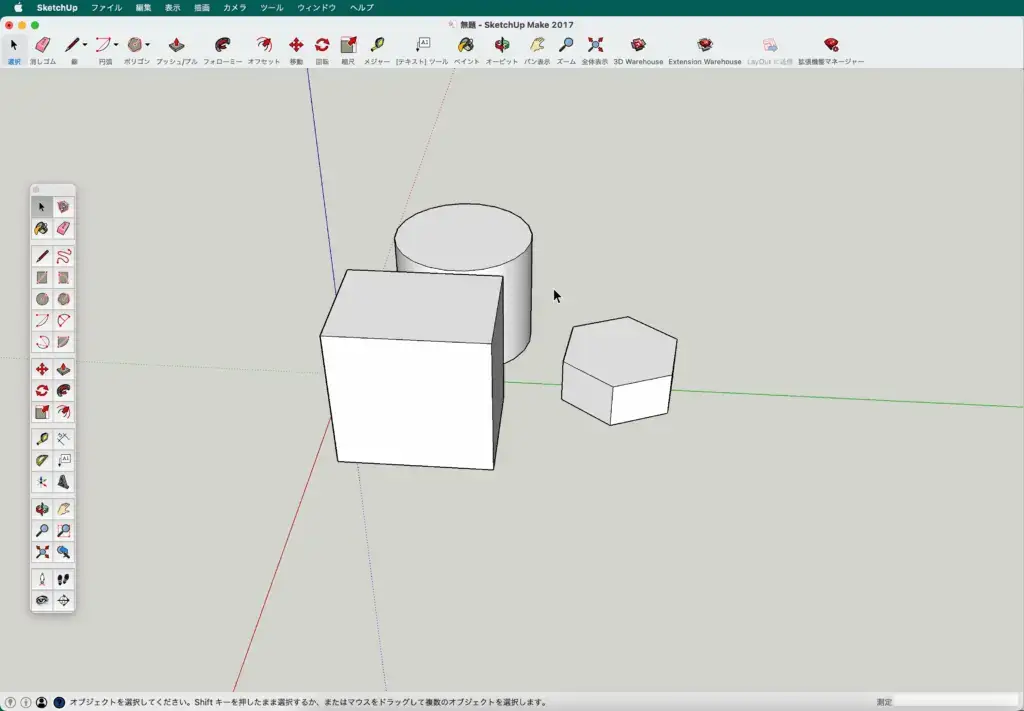Open the ウィンドウ menu
1024x711 pixels.
(x=316, y=7)
